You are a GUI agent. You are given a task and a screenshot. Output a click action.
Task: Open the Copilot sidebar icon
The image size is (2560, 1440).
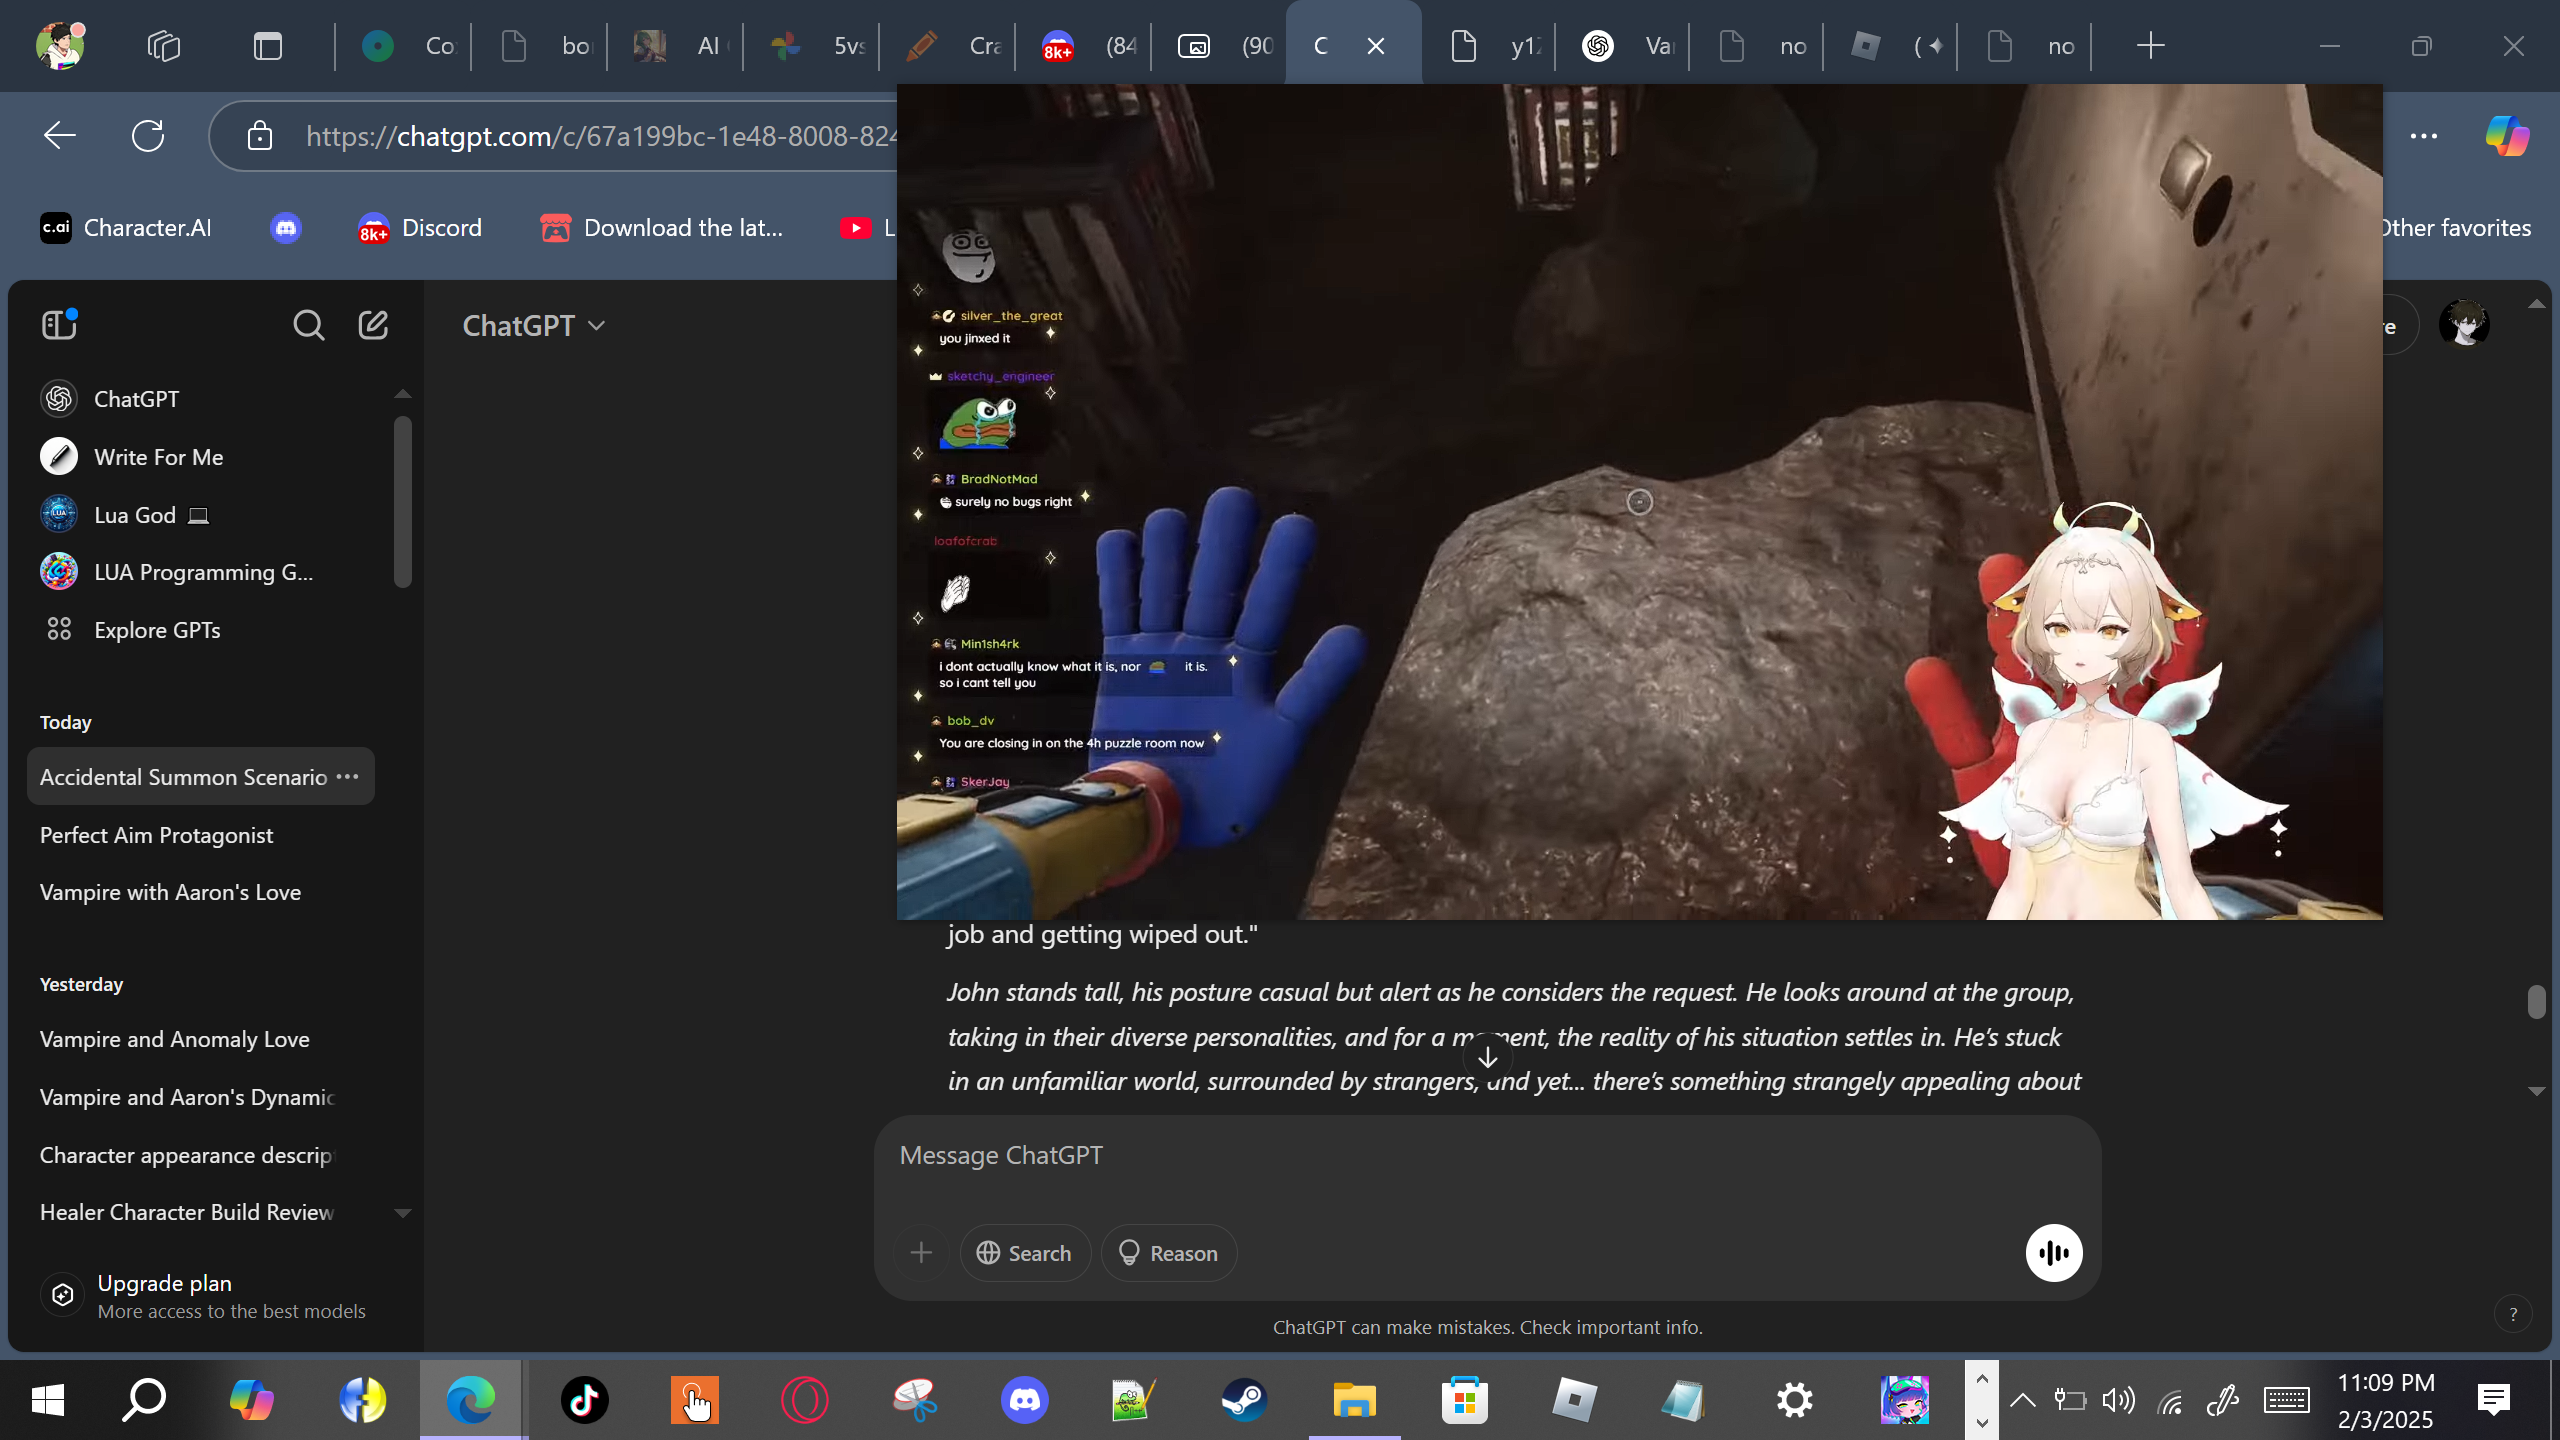click(x=2507, y=135)
